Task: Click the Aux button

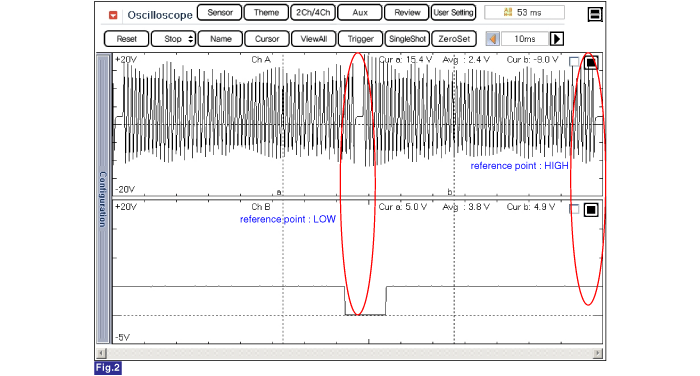Action: pyautogui.click(x=360, y=13)
